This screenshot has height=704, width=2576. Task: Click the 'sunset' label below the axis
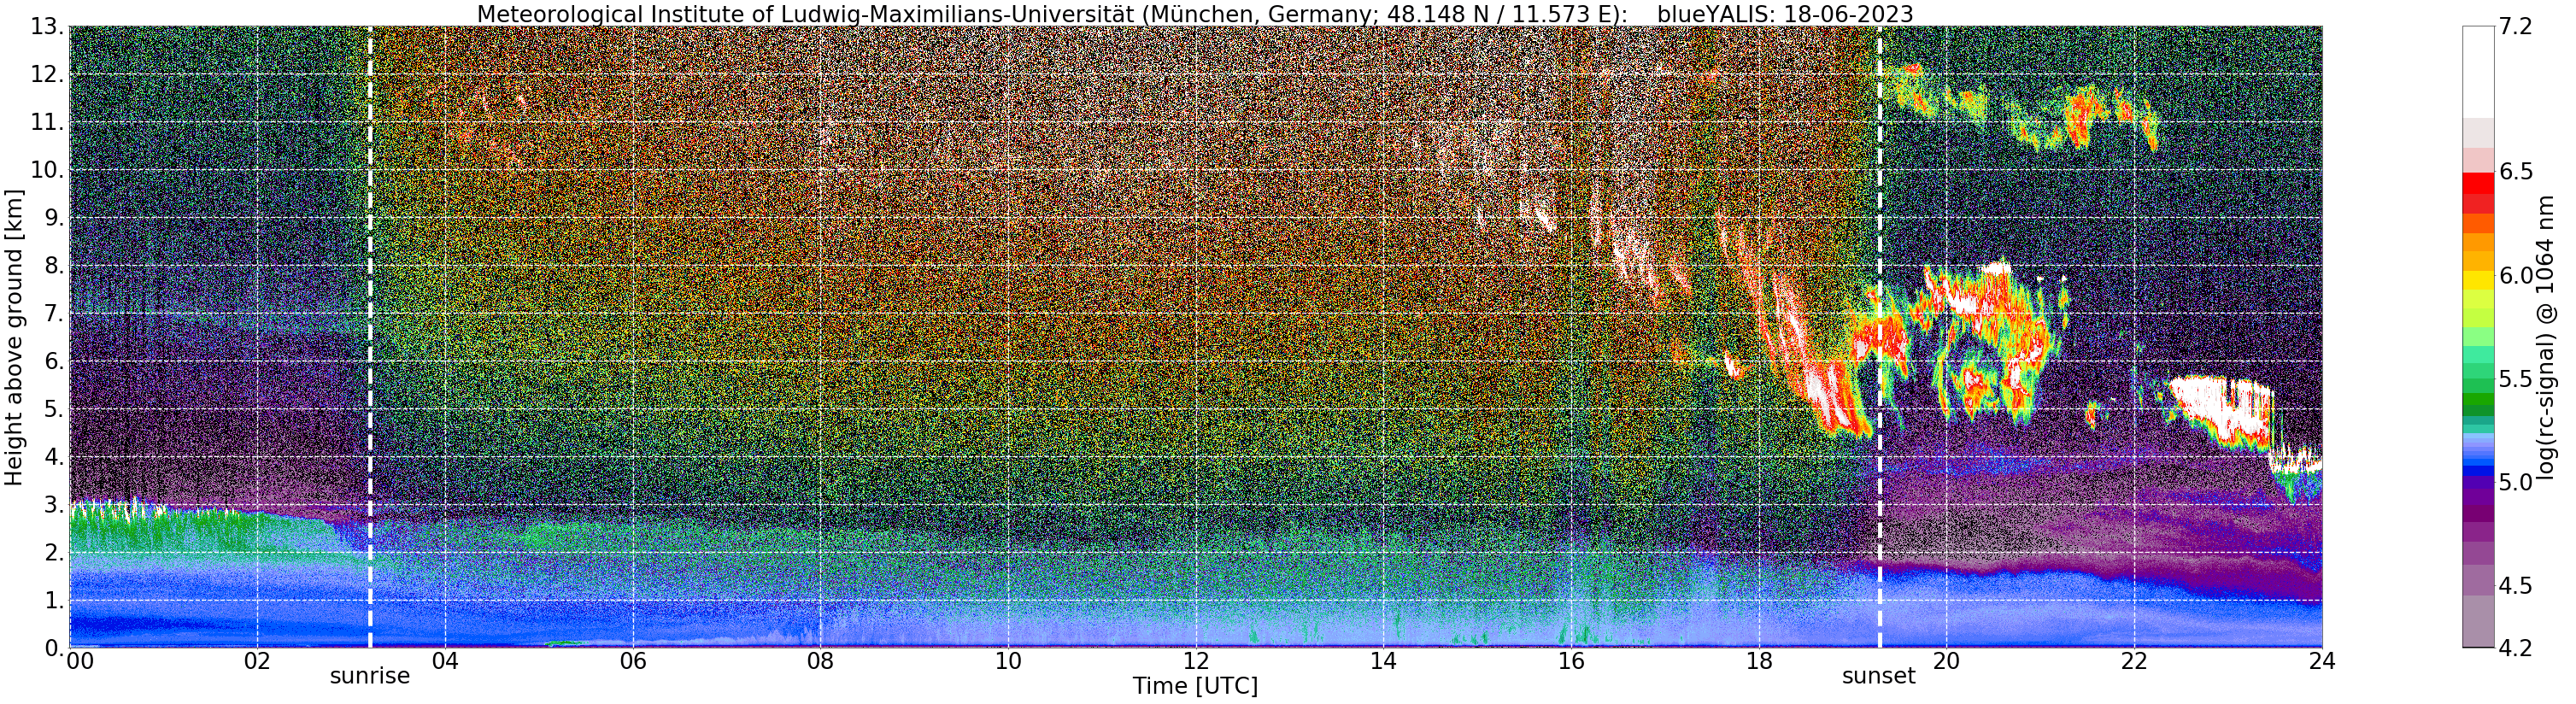(1879, 676)
